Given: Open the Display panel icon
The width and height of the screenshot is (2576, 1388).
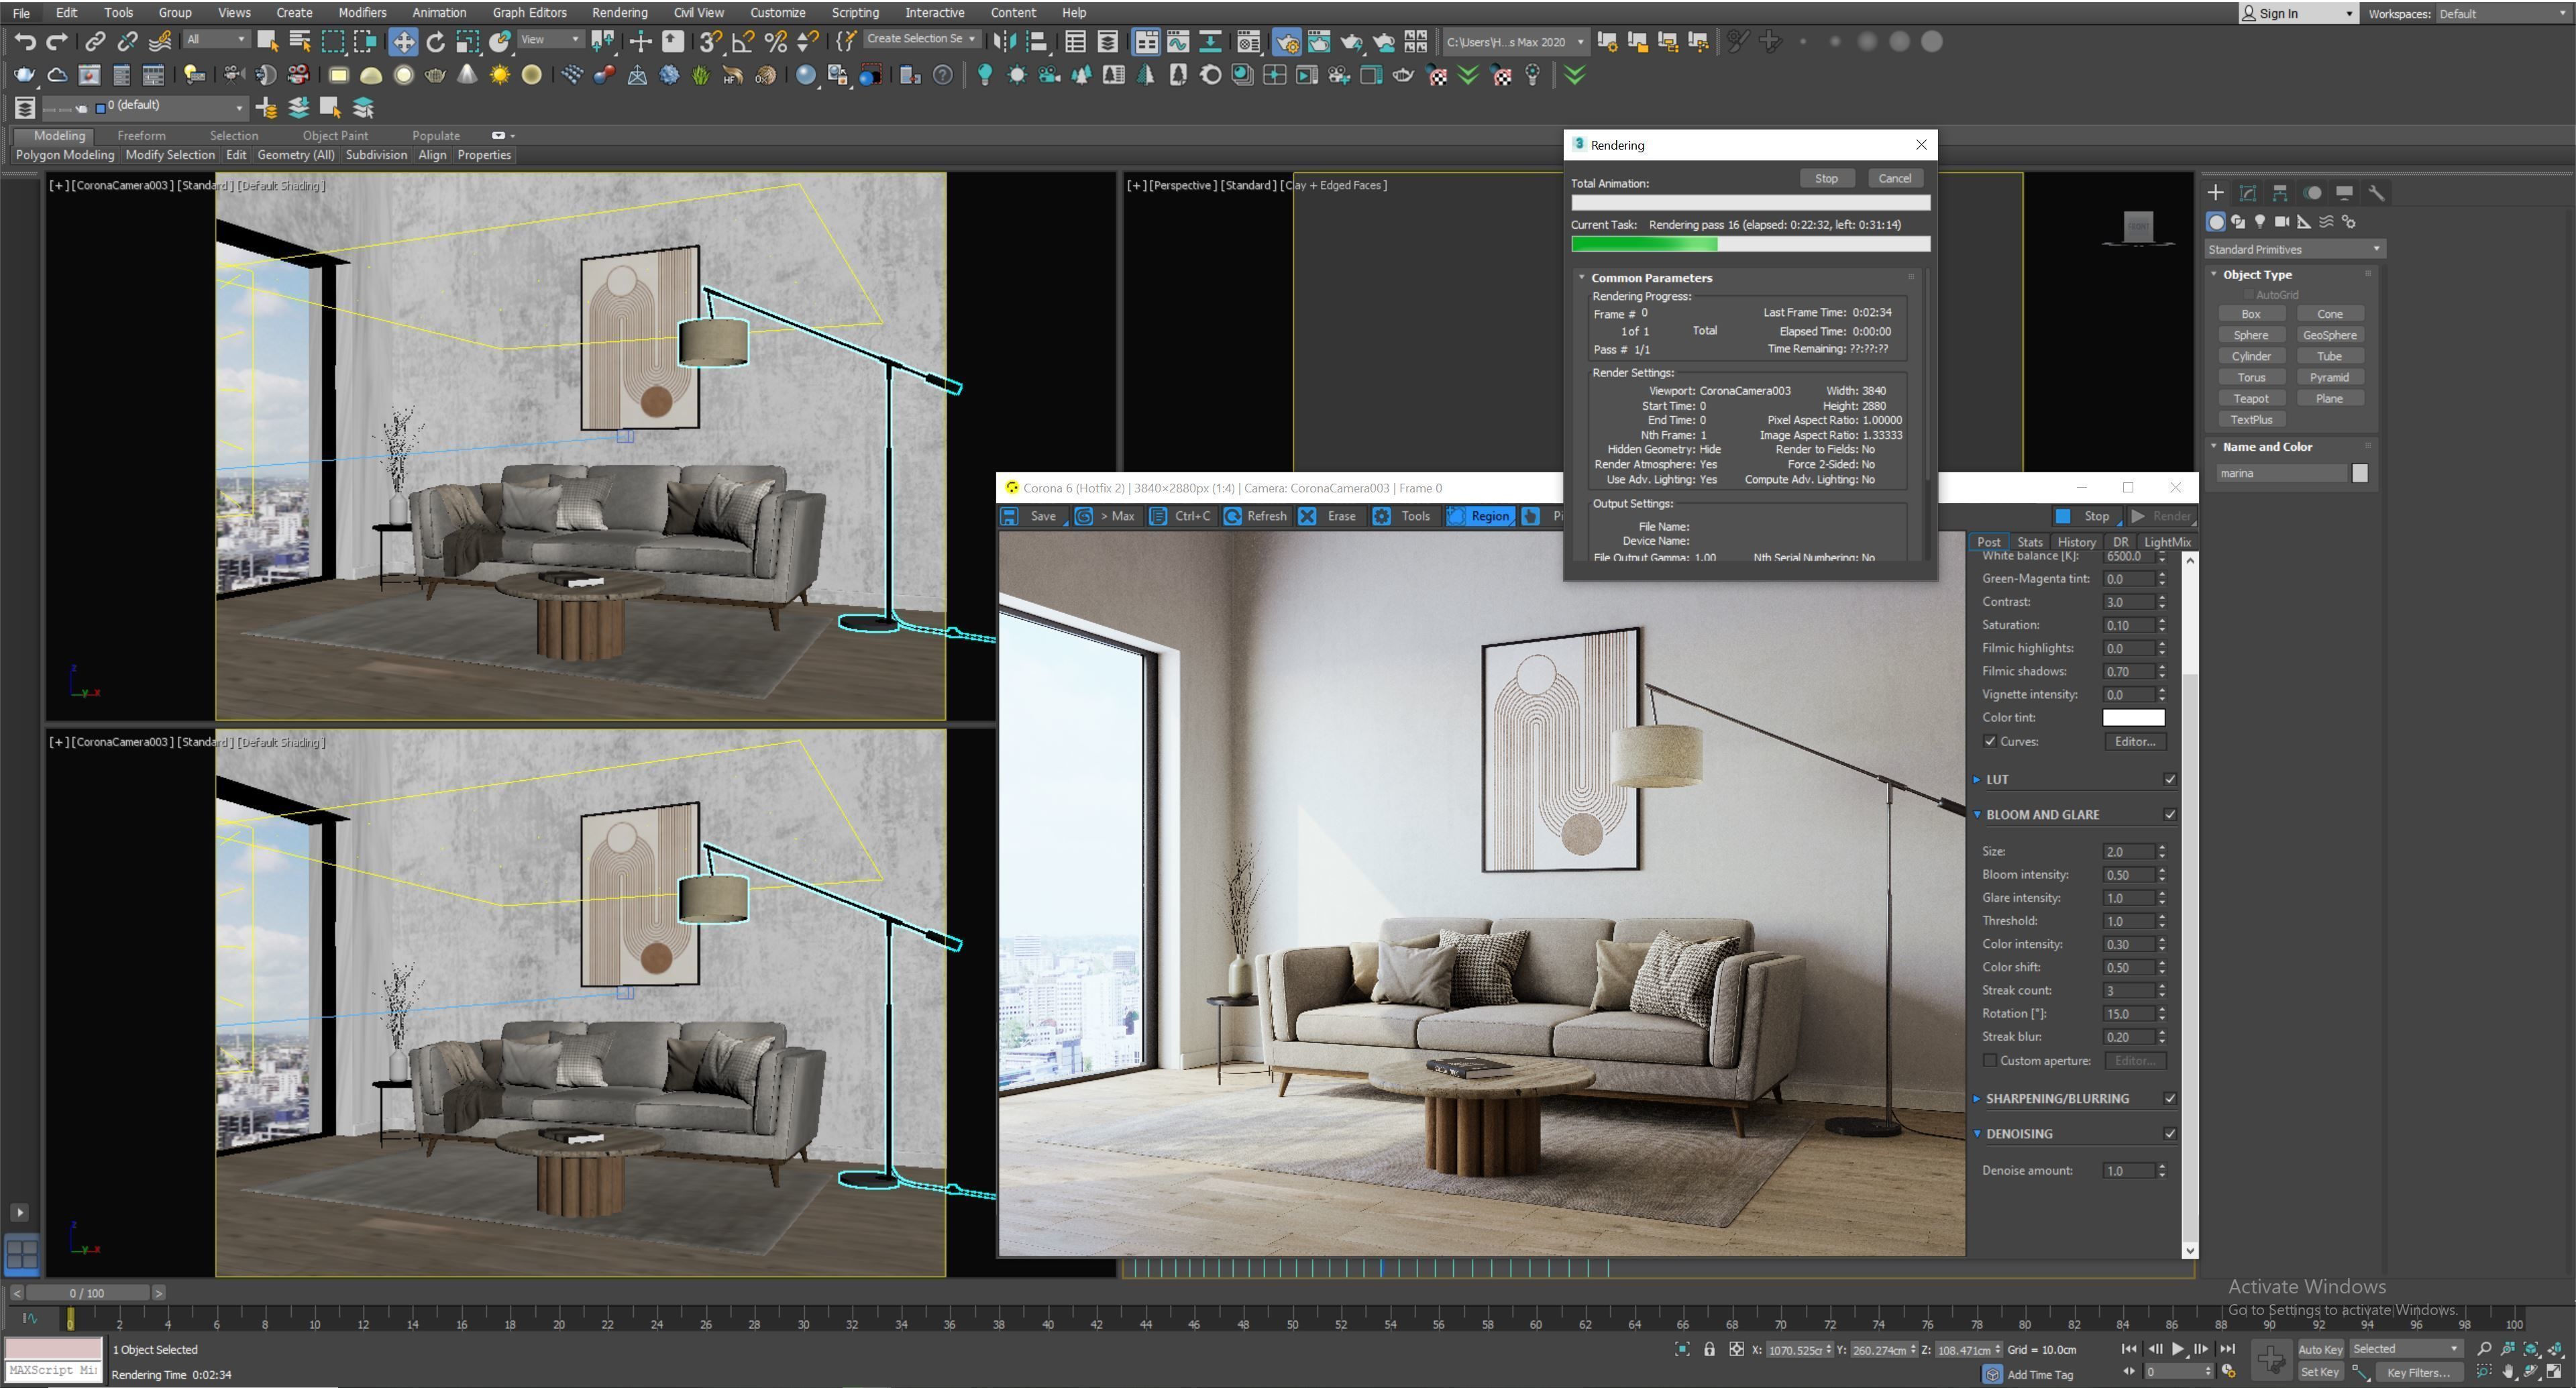Looking at the screenshot, I should pyautogui.click(x=2344, y=193).
